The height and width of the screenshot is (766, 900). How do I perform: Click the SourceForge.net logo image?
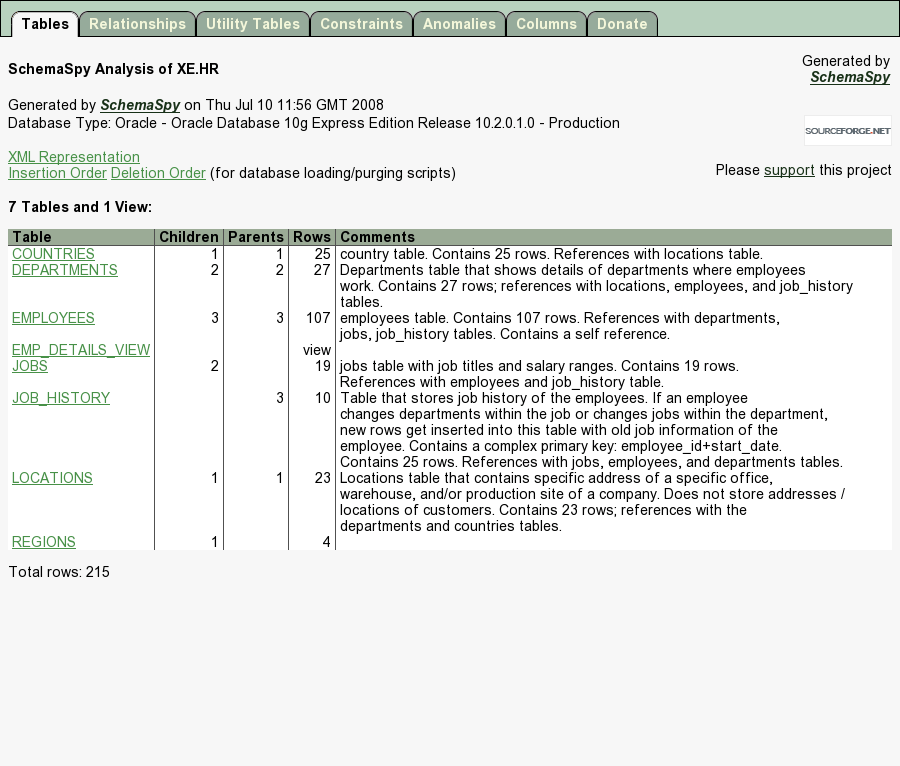[847, 131]
